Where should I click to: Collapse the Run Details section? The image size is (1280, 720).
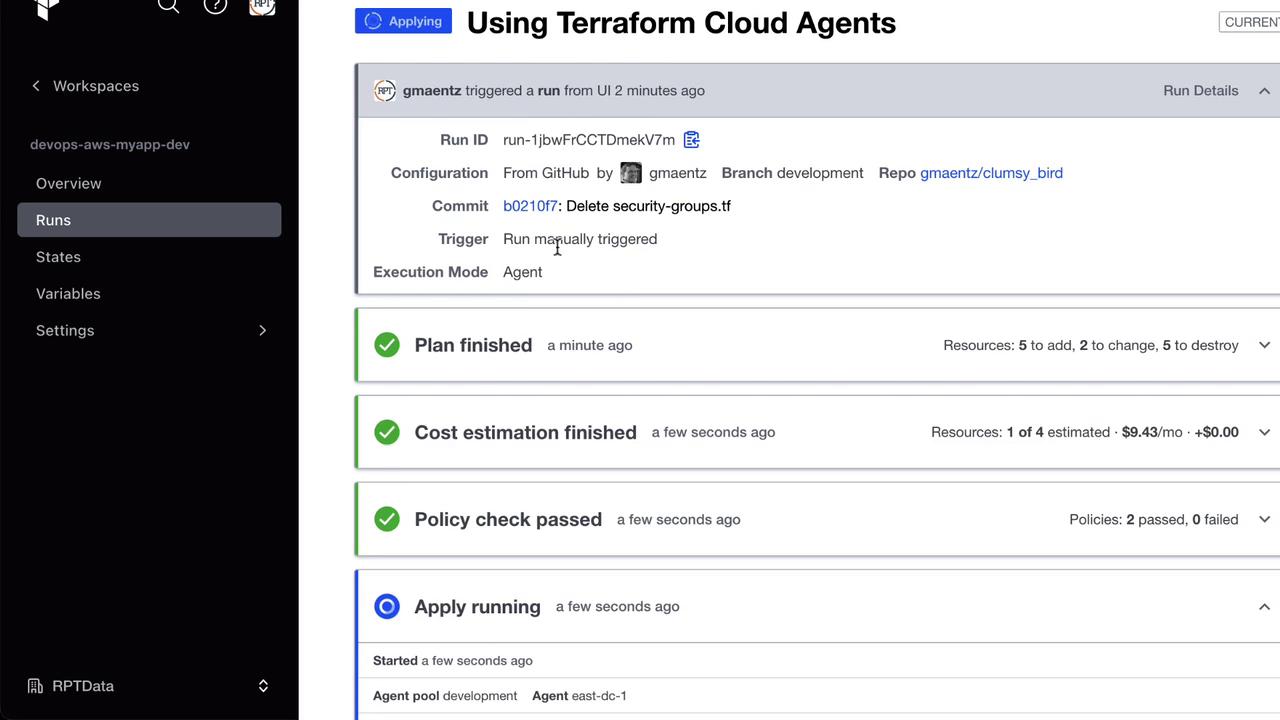1264,91
